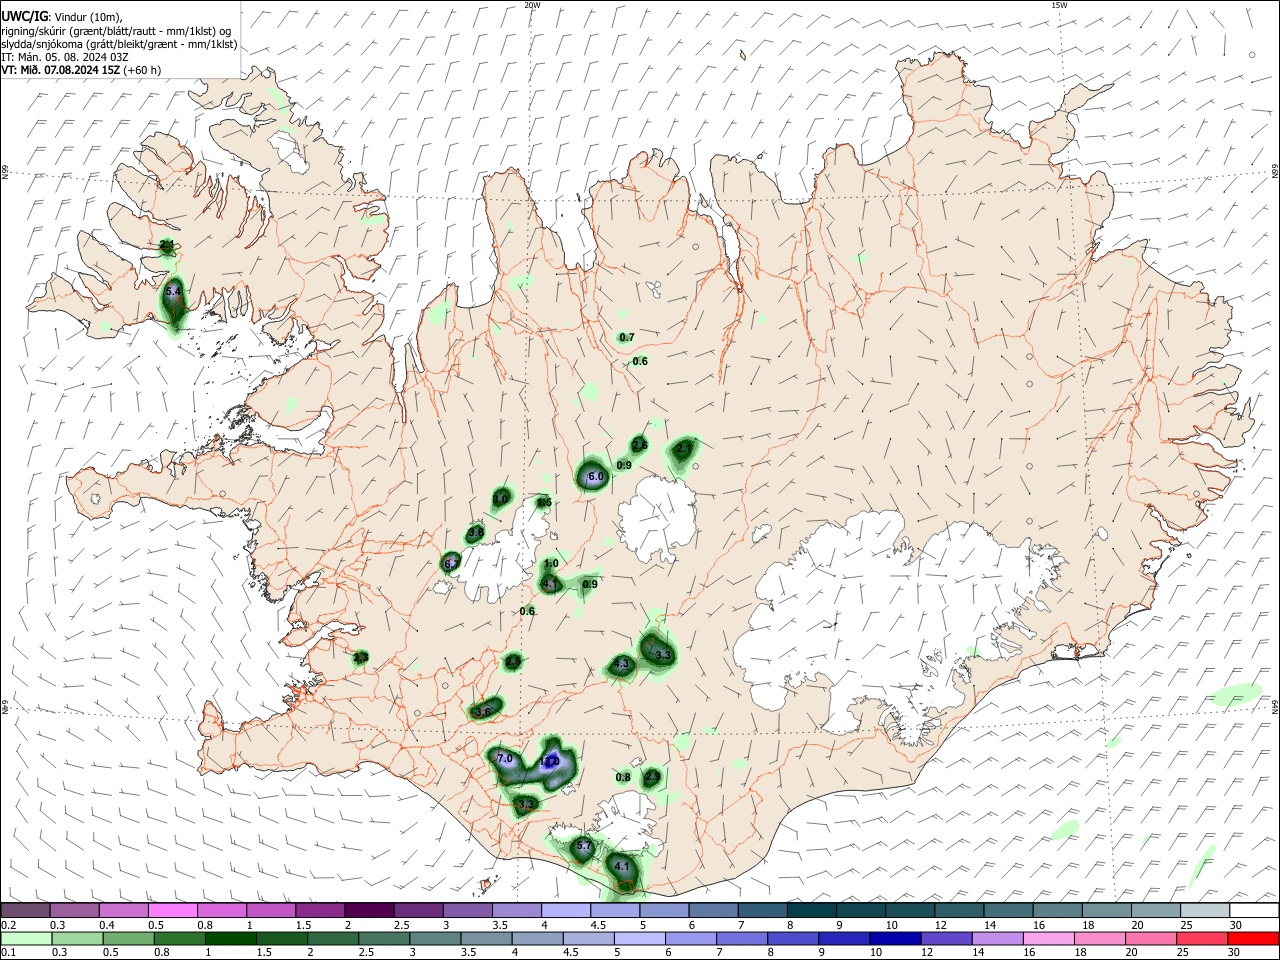The width and height of the screenshot is (1280, 960).
Task: Click the 2.9 precipitation value label
Action: [x=653, y=776]
